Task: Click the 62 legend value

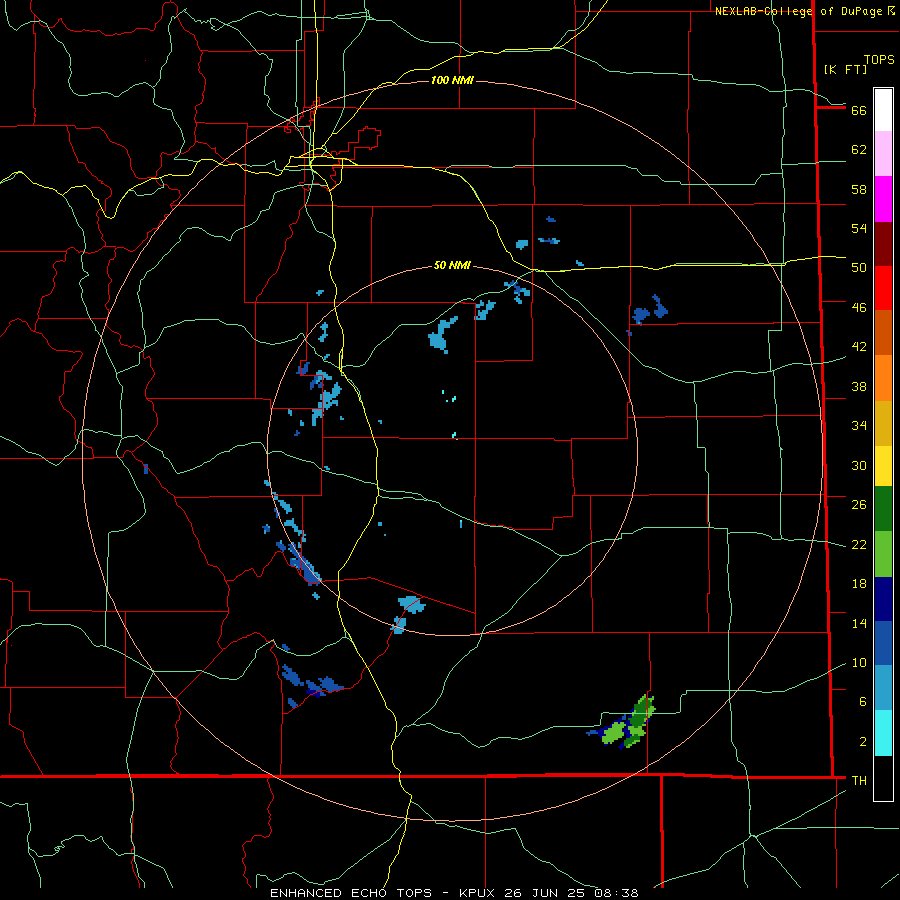Action: pyautogui.click(x=859, y=150)
